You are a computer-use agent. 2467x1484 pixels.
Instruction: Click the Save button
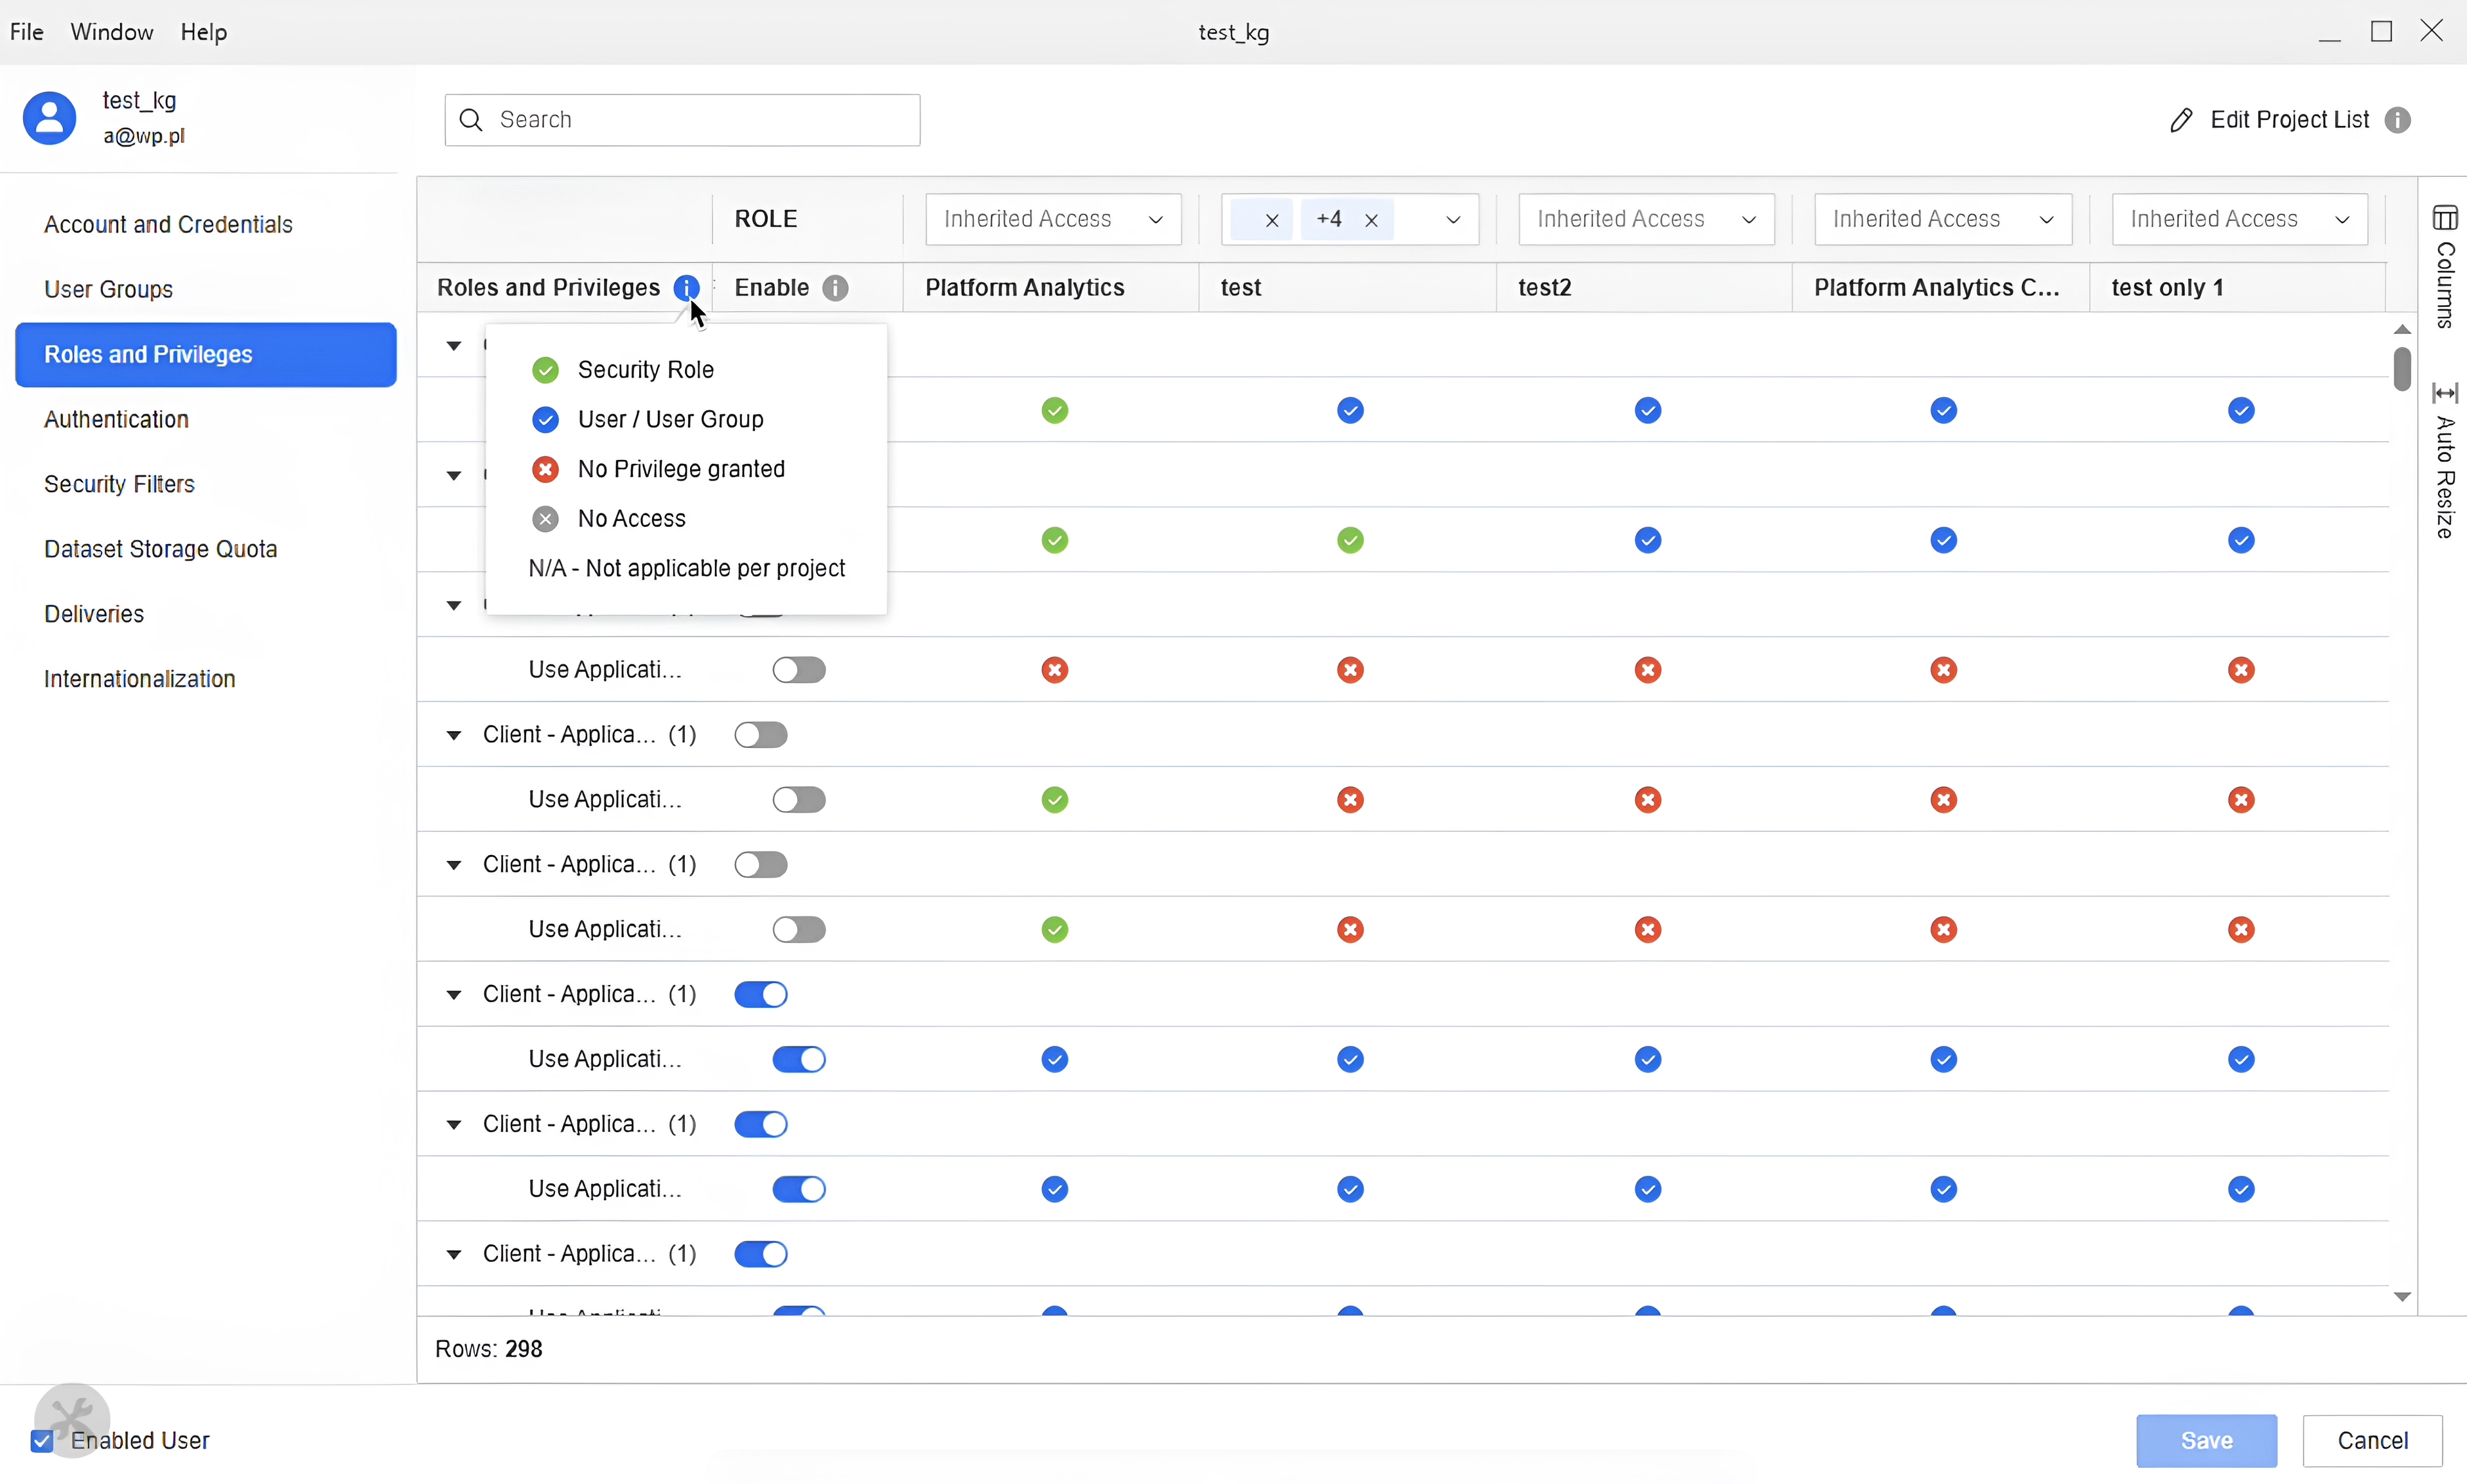click(x=2206, y=1441)
